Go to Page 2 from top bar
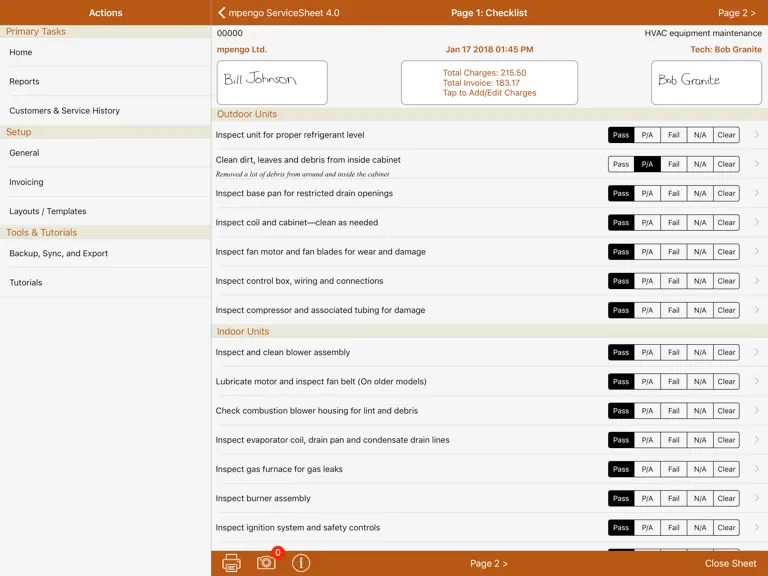 click(736, 13)
